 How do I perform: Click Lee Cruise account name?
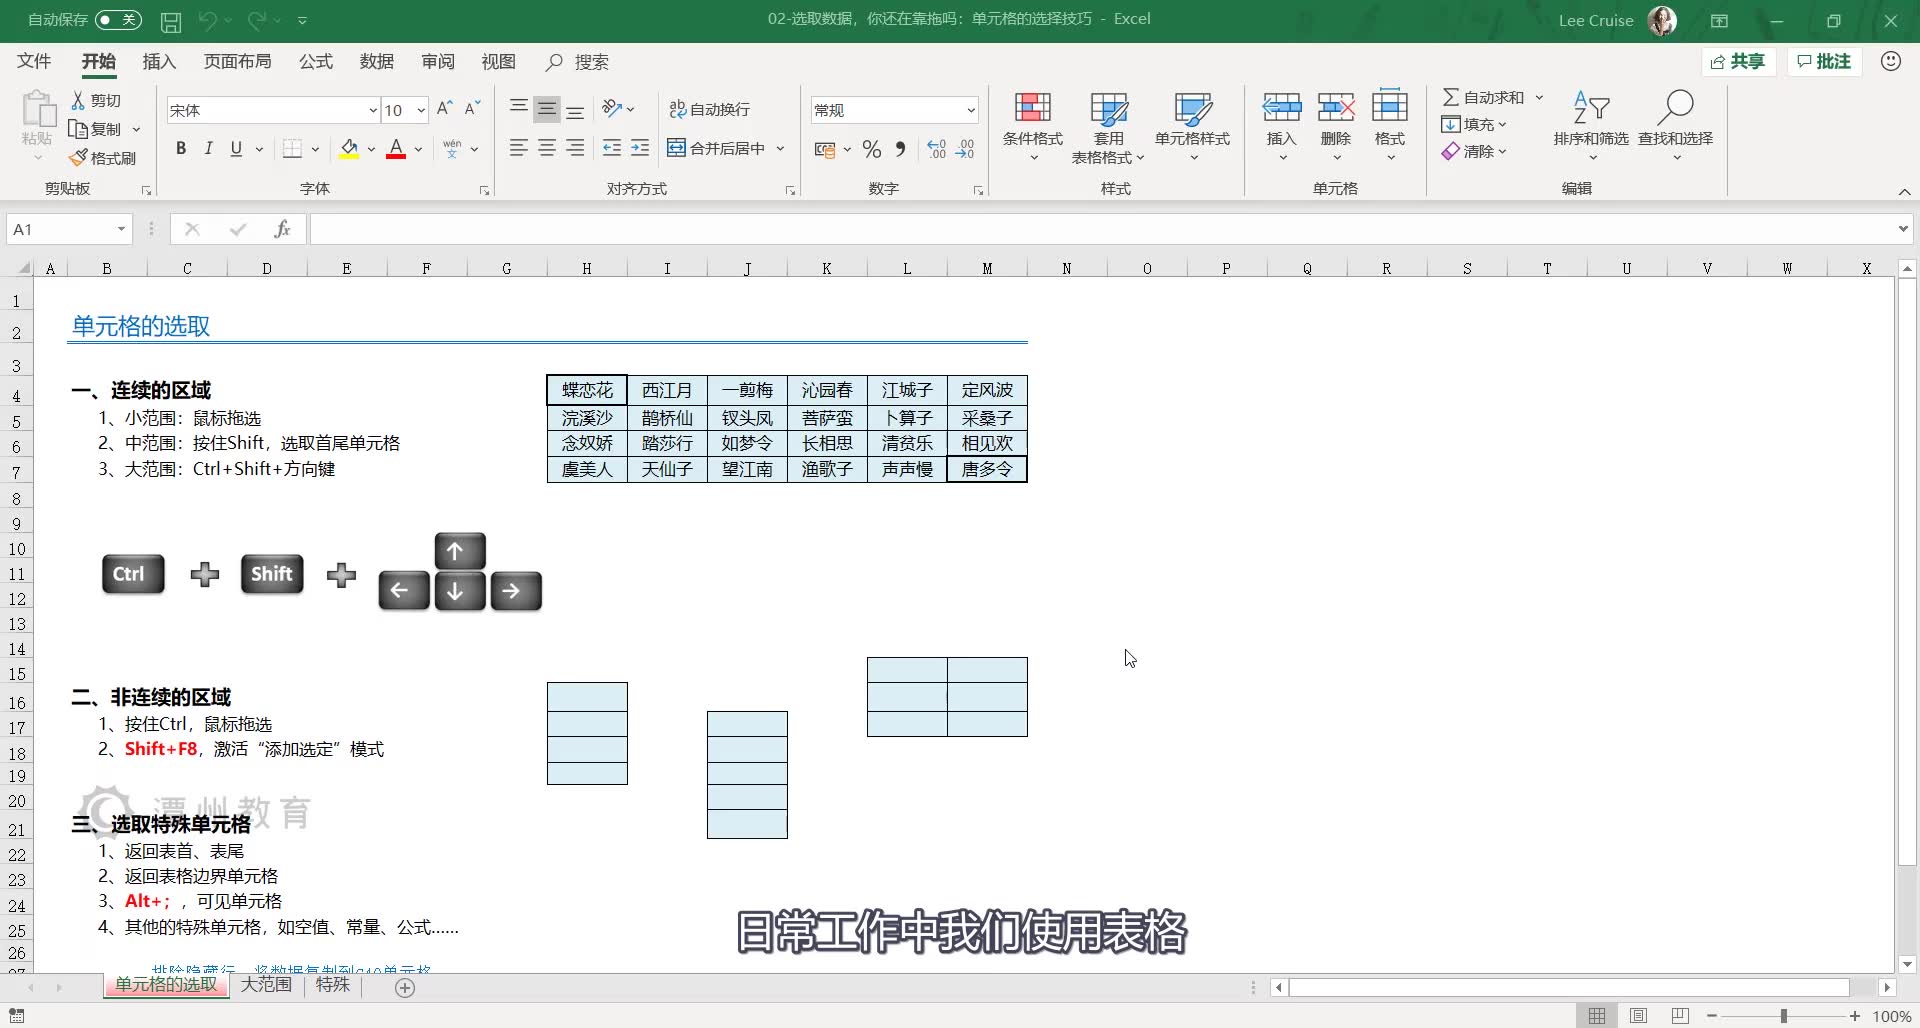click(1596, 20)
